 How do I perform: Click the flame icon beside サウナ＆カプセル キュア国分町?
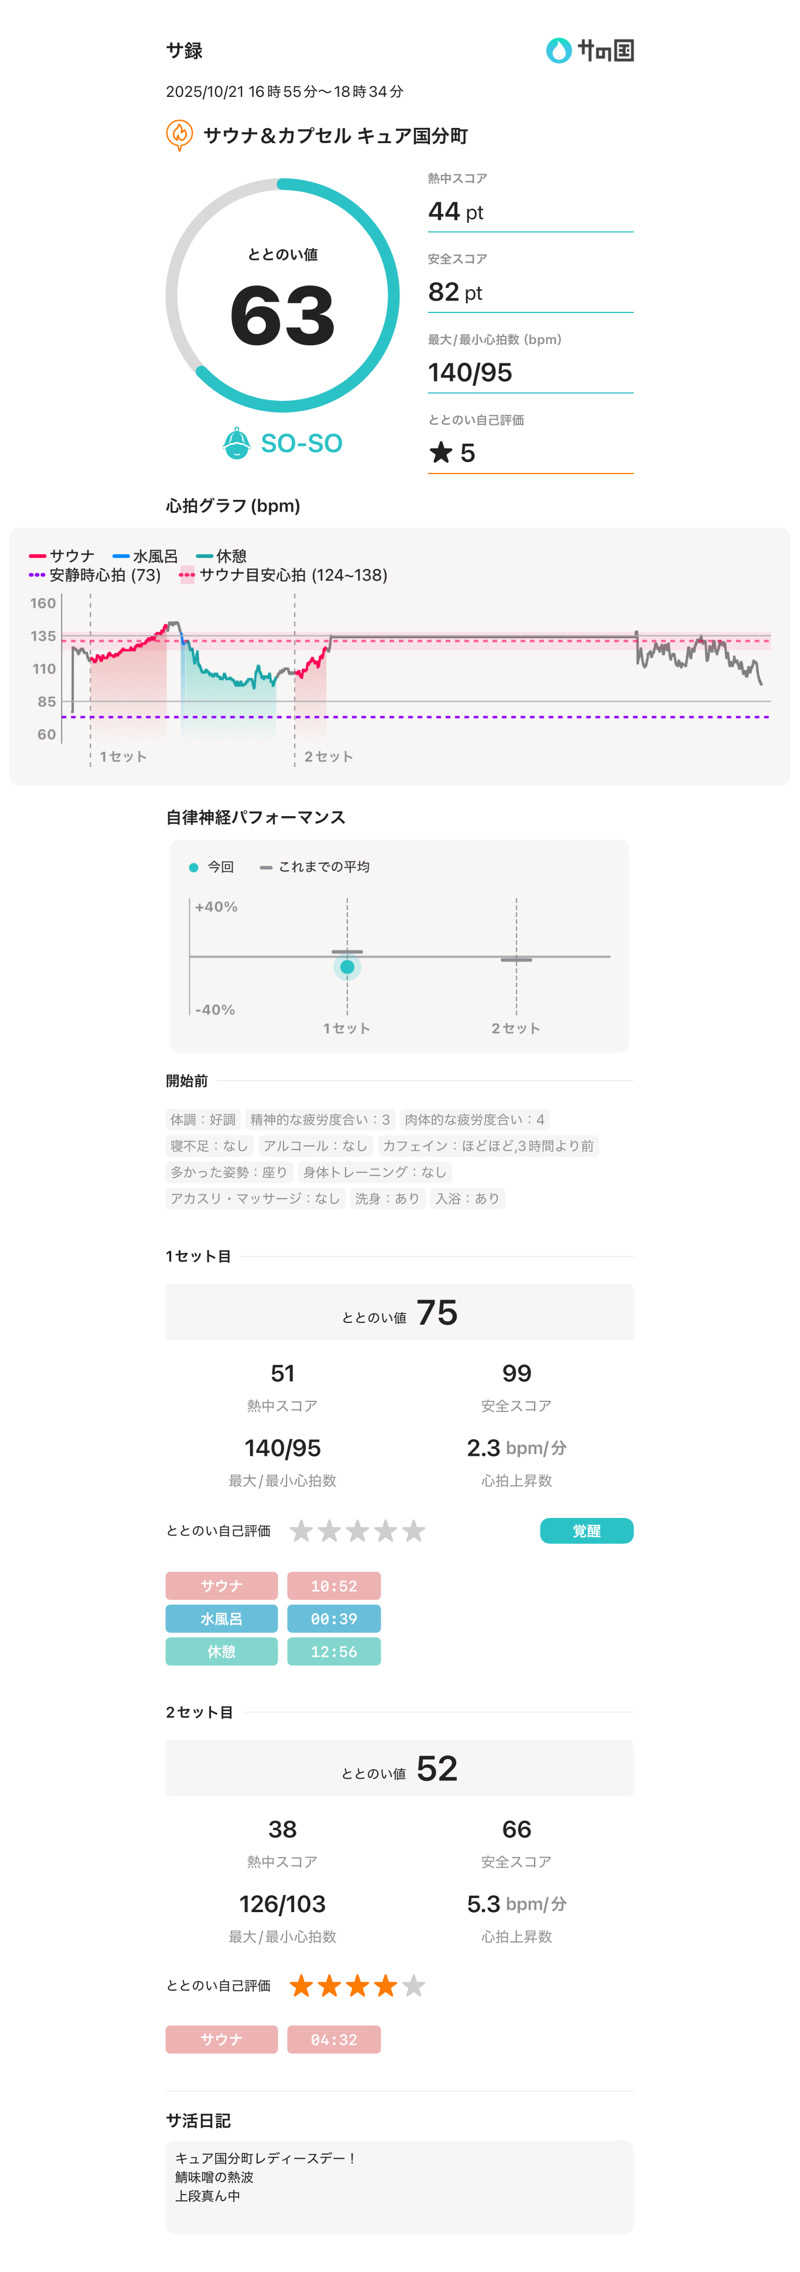(179, 134)
